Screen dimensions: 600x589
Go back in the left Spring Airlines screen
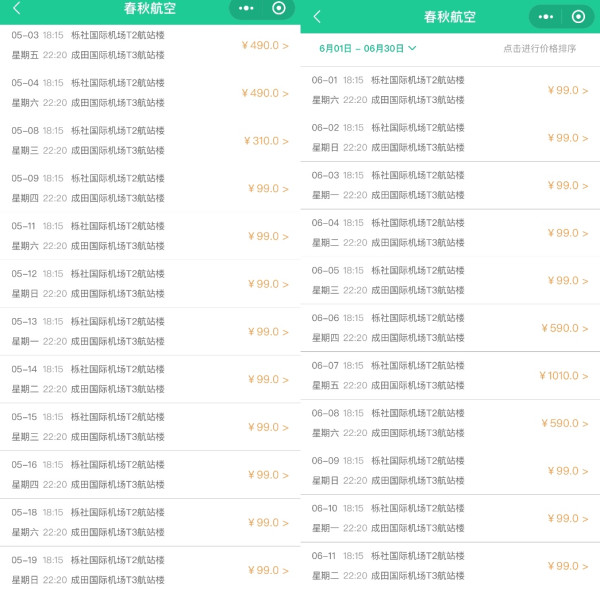point(16,8)
